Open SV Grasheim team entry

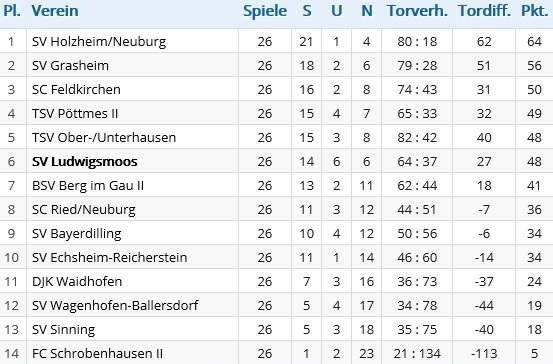click(x=70, y=66)
